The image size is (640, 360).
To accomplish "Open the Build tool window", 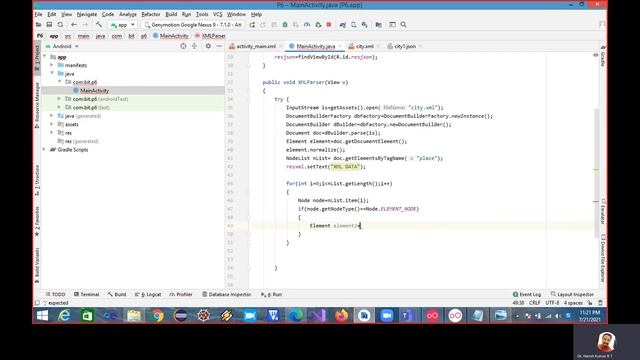I will click(x=117, y=294).
